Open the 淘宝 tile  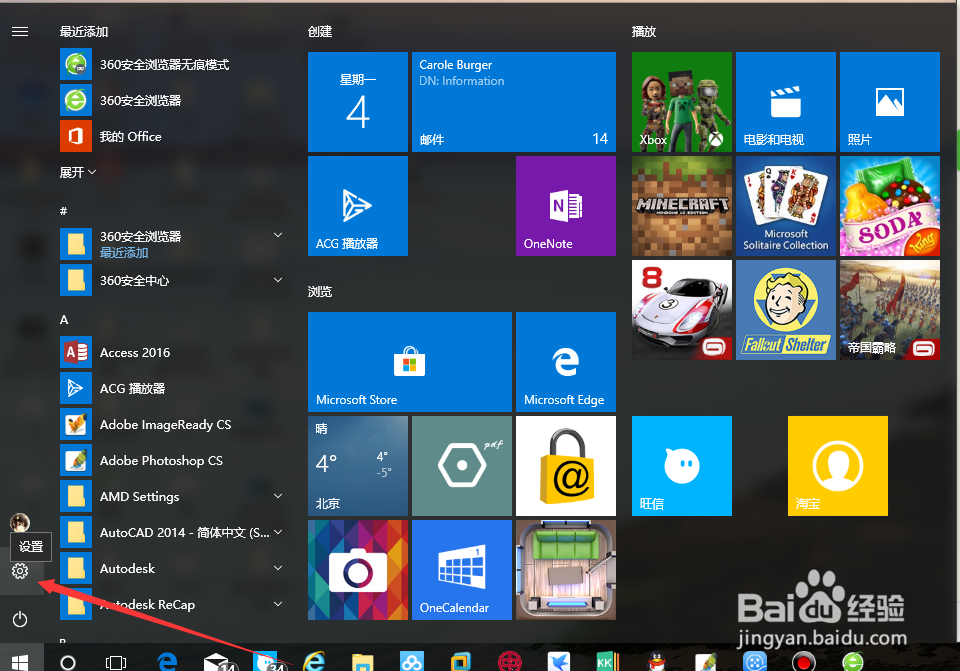coord(838,466)
